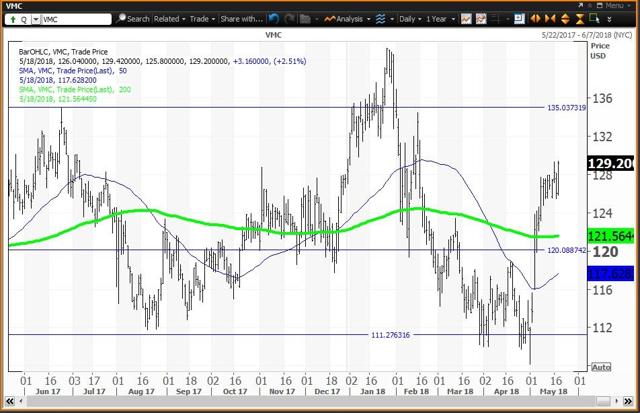The width and height of the screenshot is (640, 413).
Task: Click the grey redo arrow icon
Action: (289, 19)
